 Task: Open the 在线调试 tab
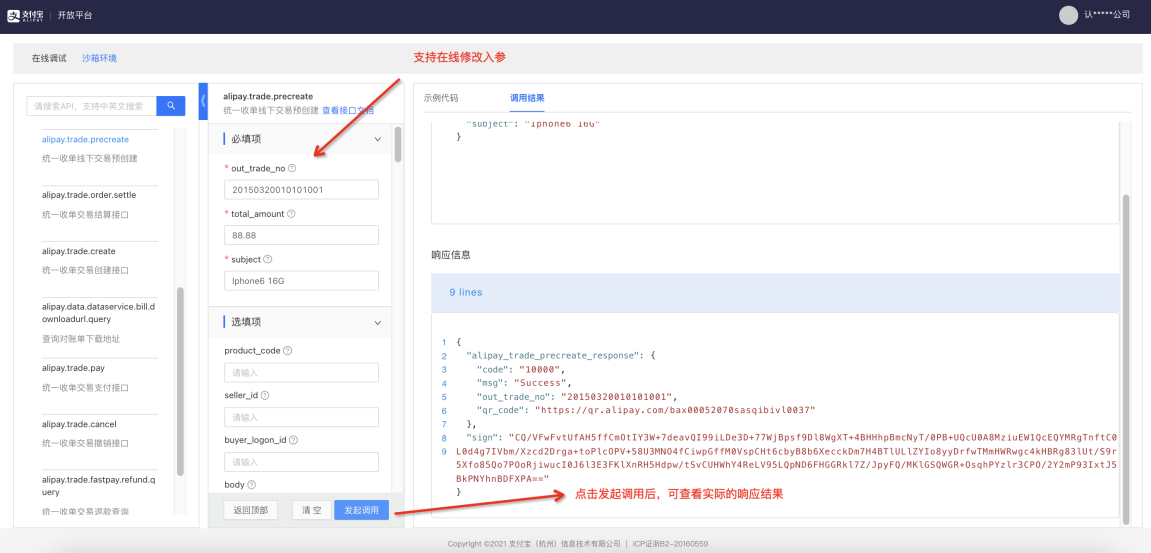pyautogui.click(x=49, y=58)
